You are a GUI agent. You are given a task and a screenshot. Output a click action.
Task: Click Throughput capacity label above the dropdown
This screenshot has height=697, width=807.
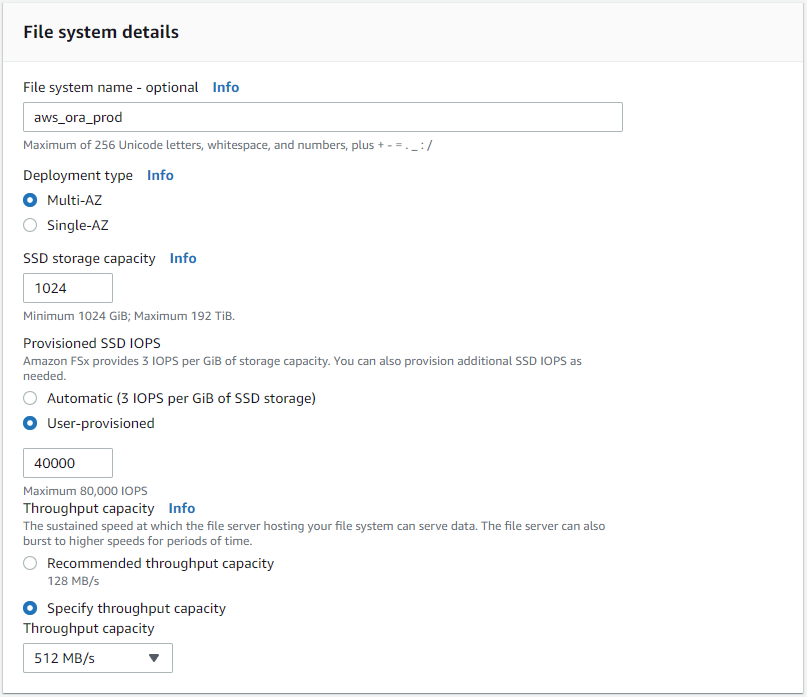pyautogui.click(x=89, y=628)
